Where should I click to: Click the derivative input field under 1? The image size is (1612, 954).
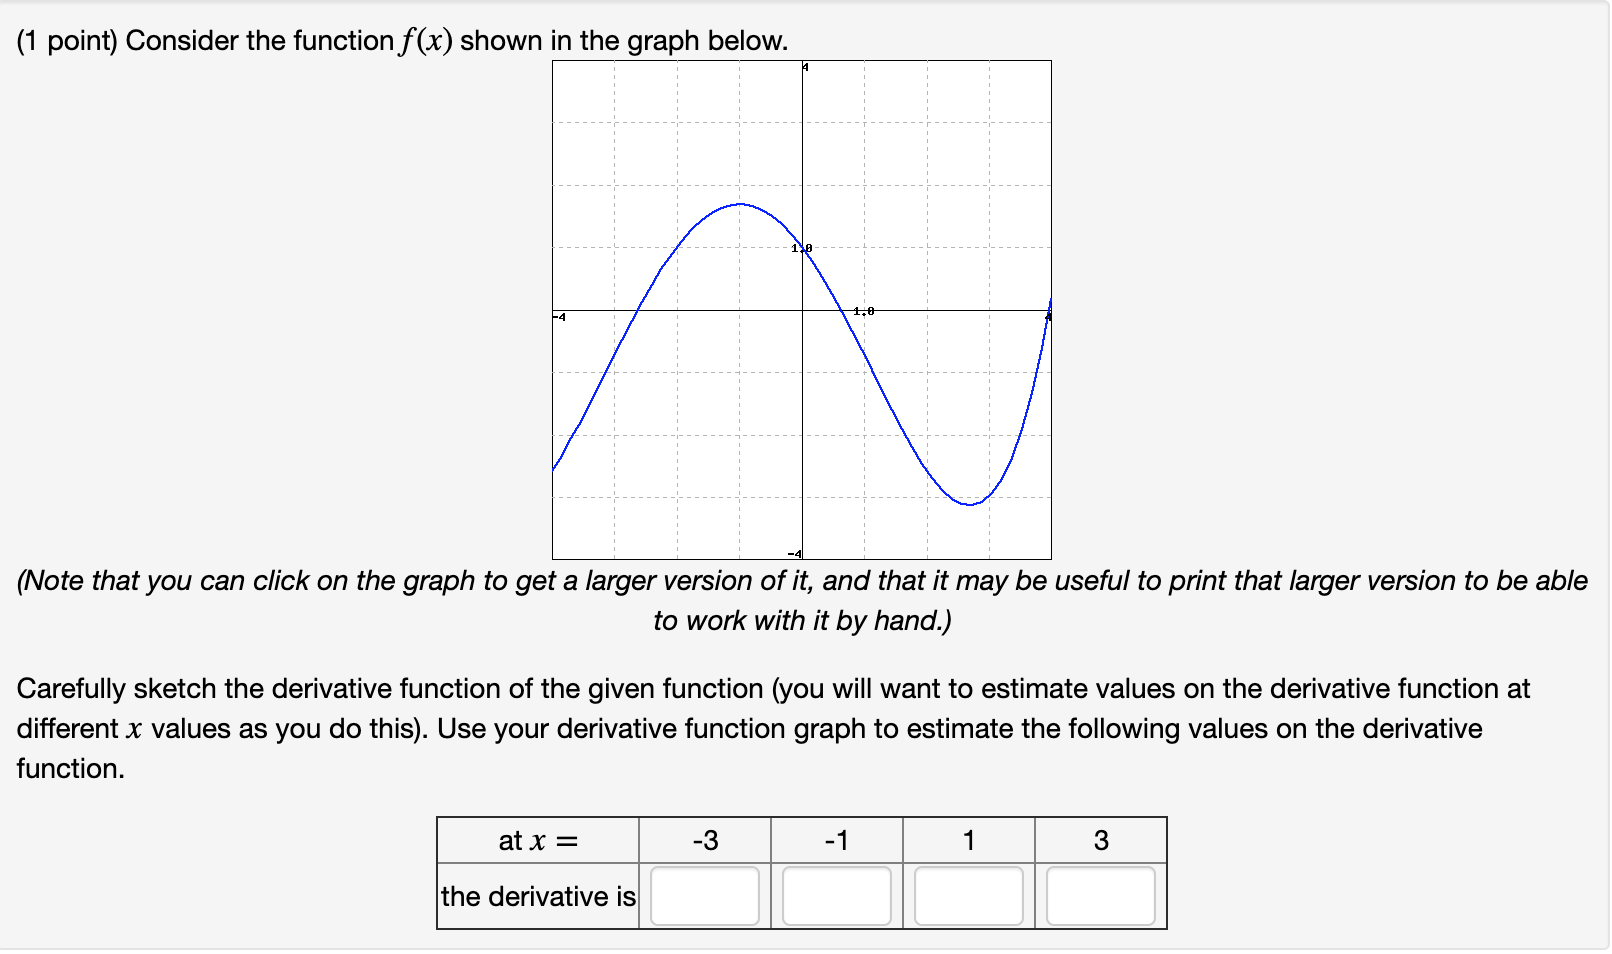coord(968,895)
